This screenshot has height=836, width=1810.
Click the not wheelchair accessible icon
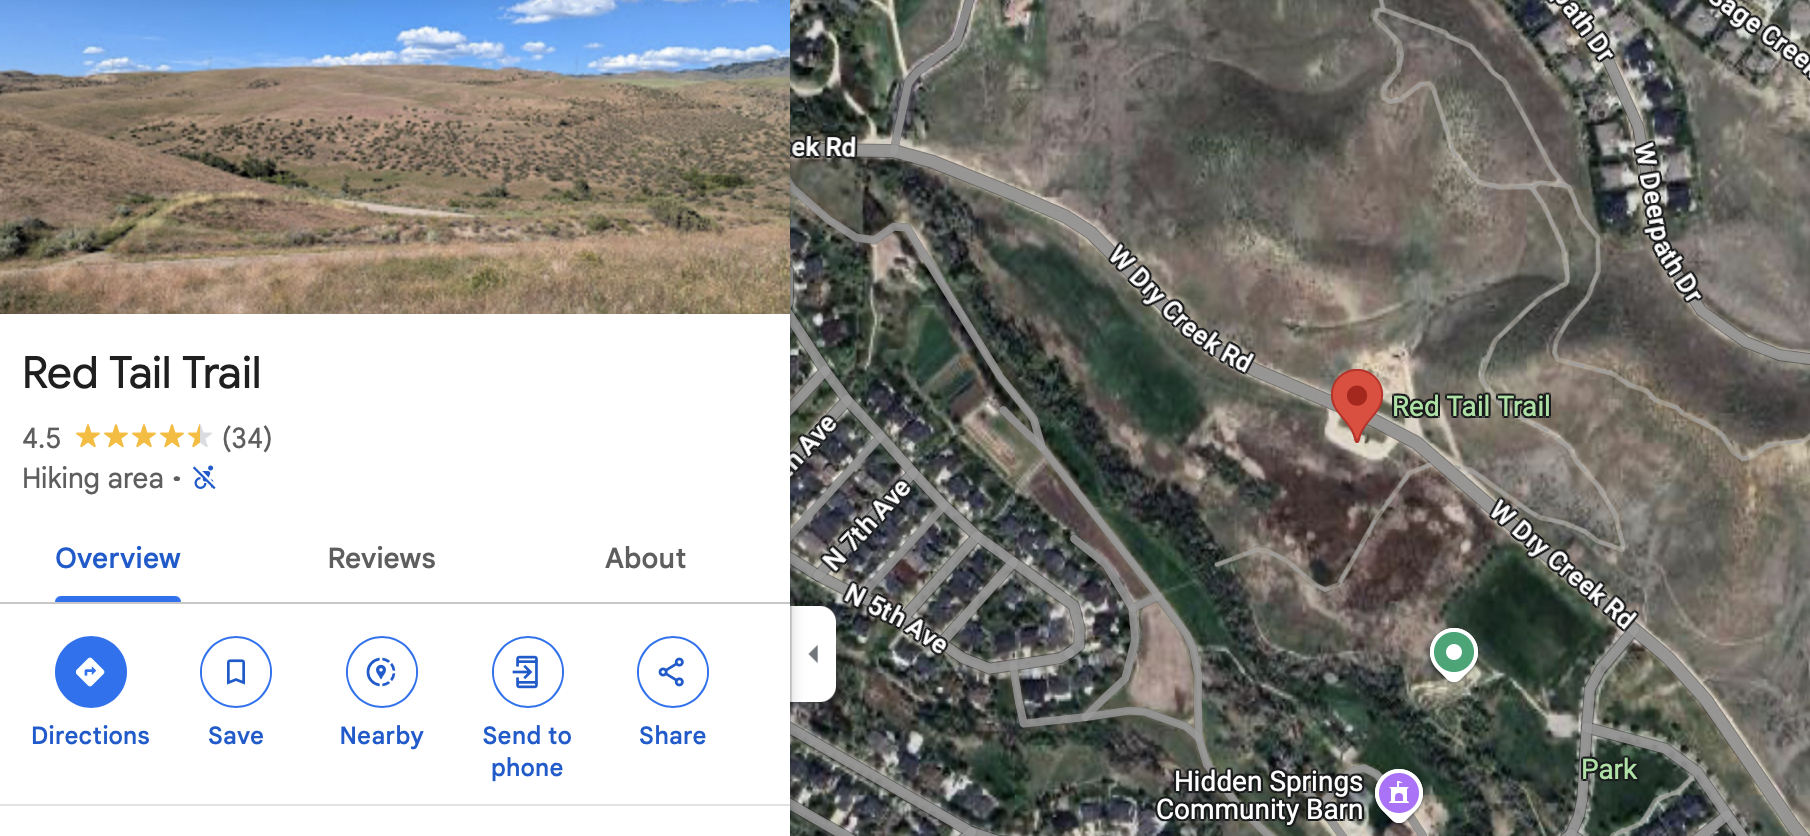[204, 478]
